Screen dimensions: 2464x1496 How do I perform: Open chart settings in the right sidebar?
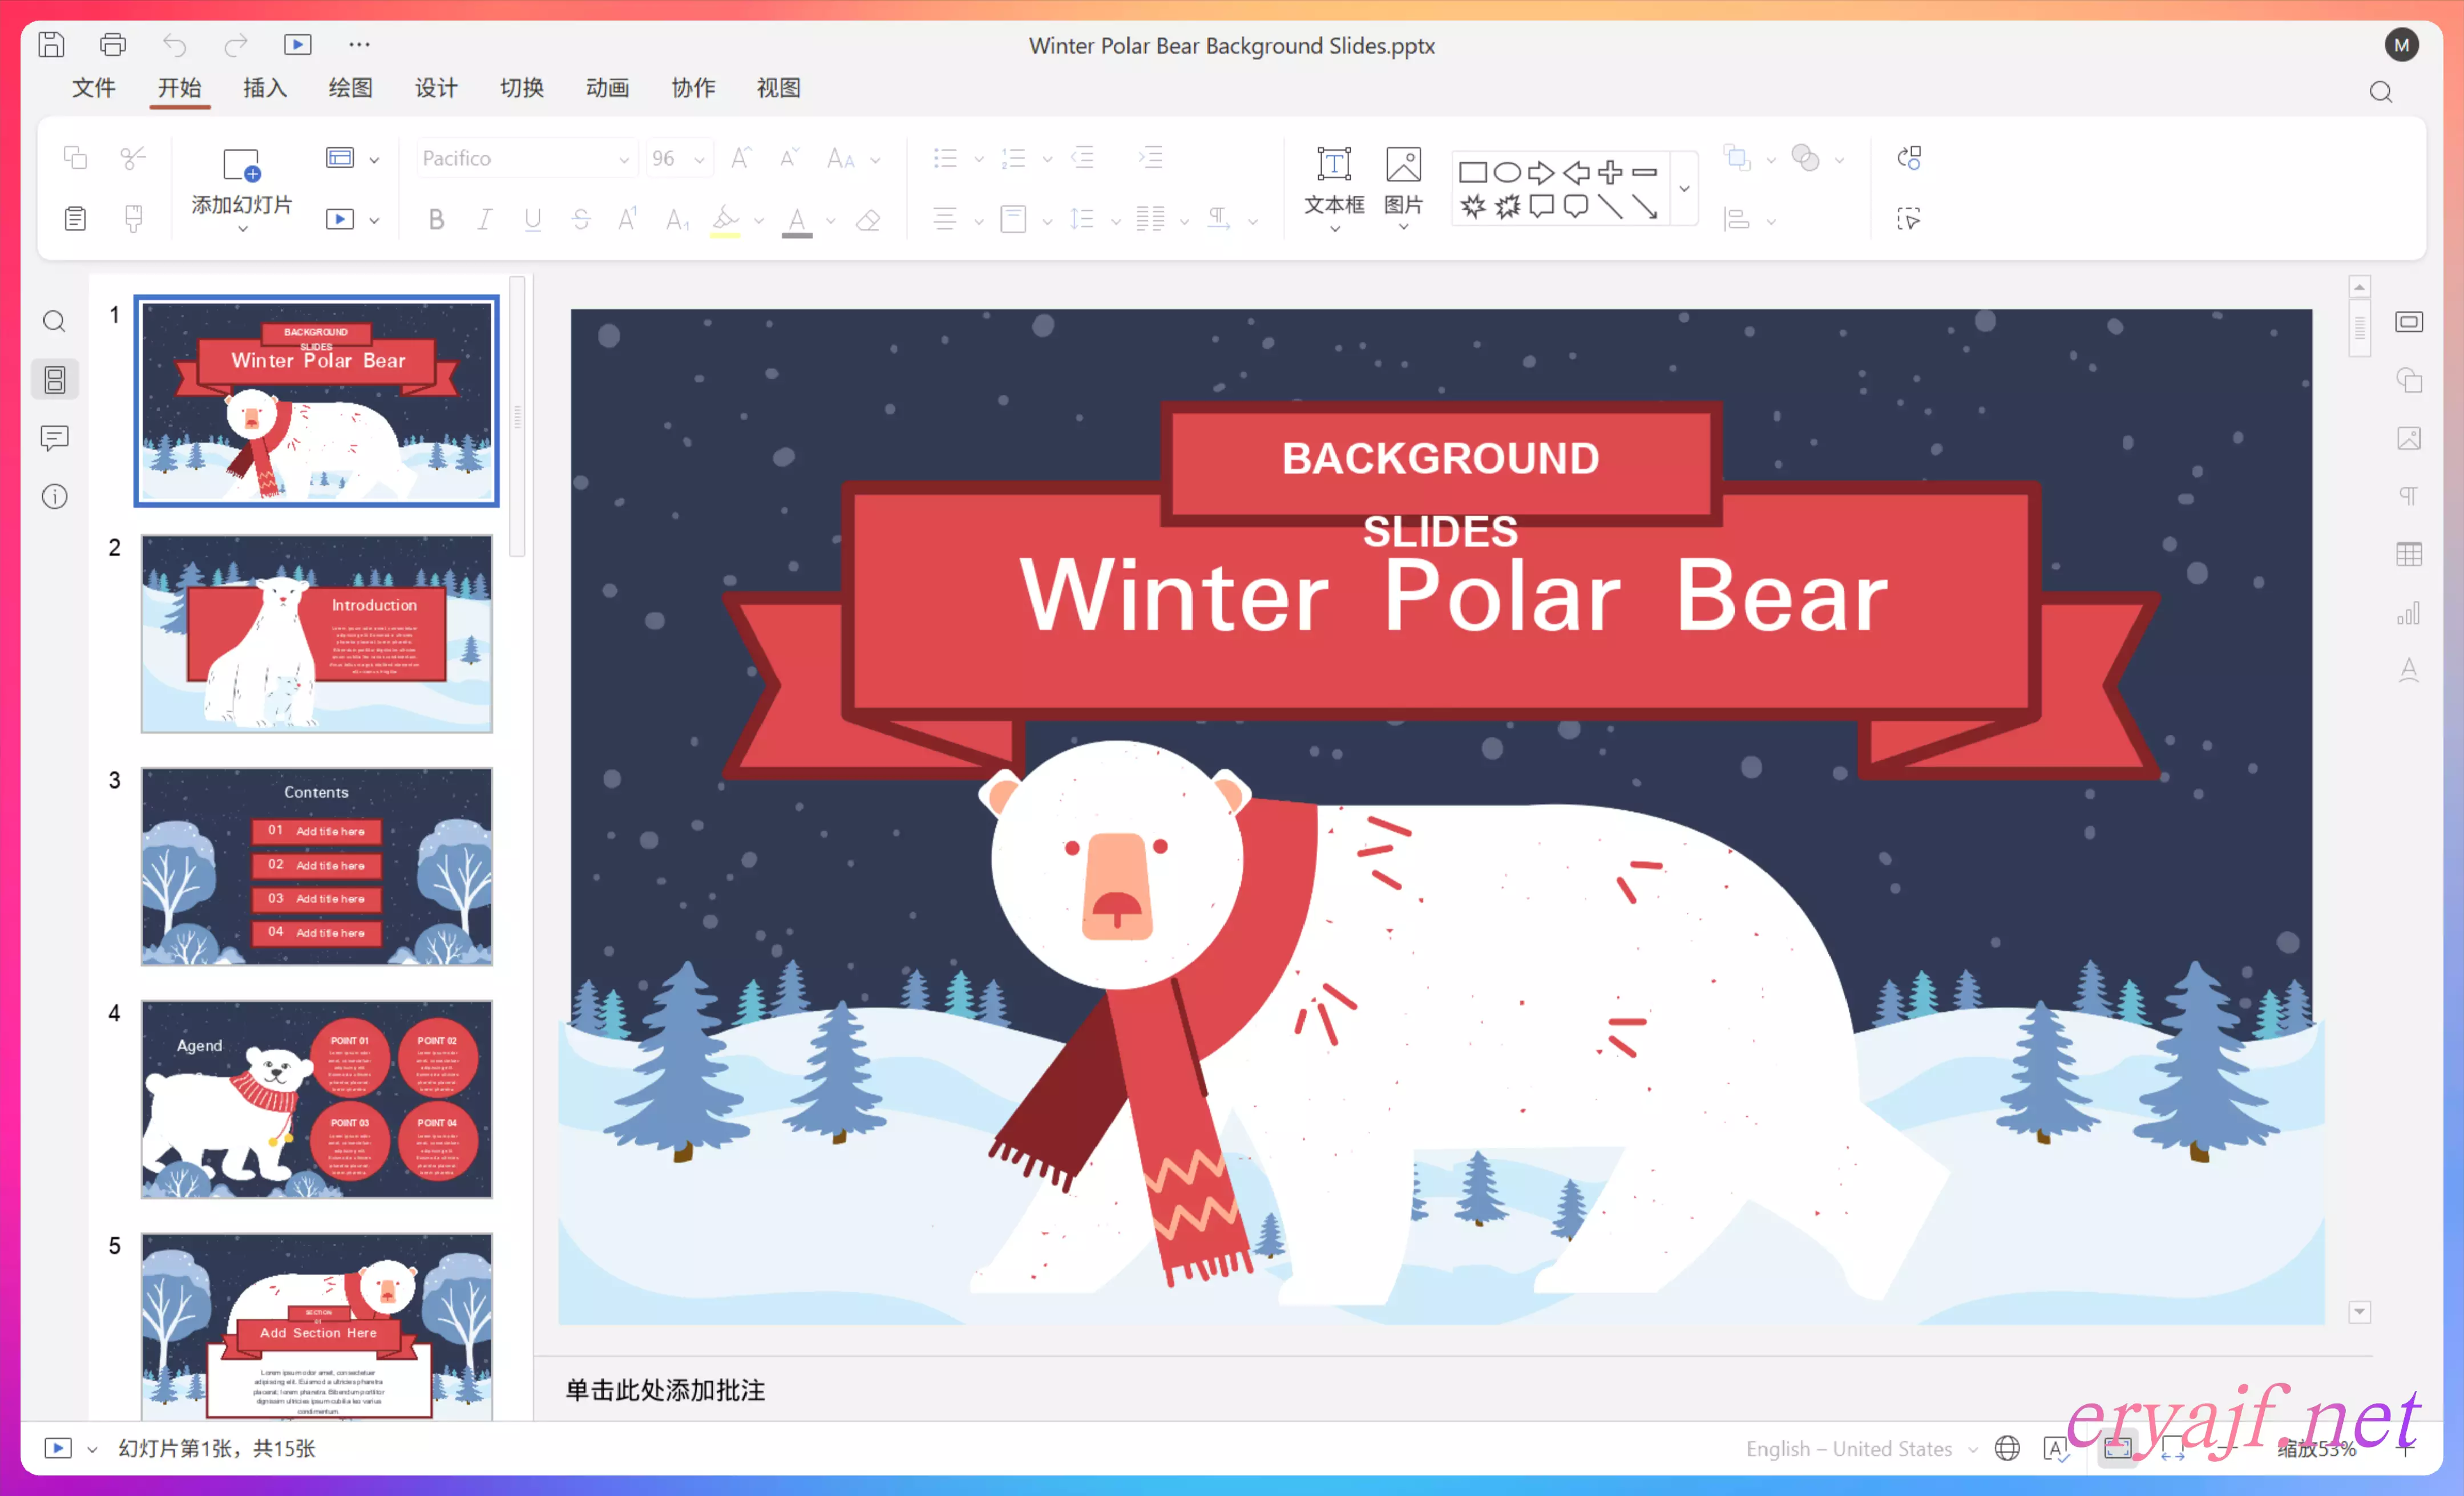coord(2408,613)
